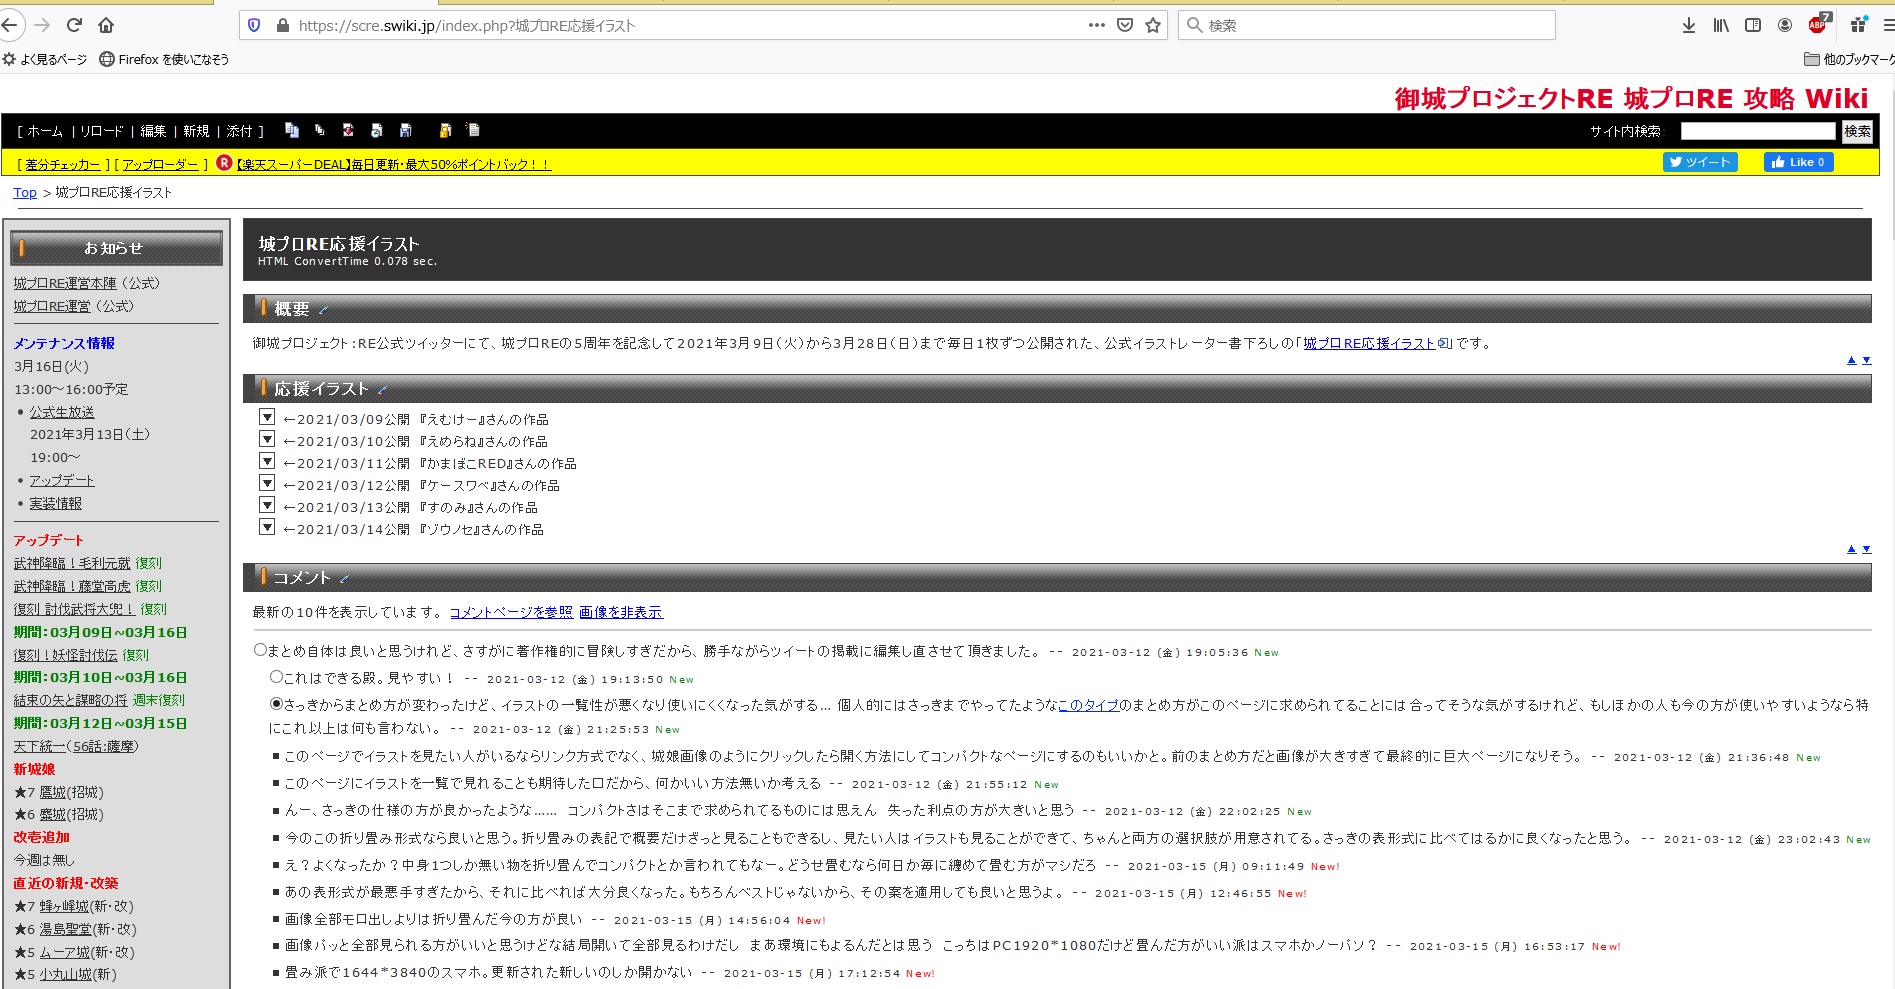Expand the 2021/03/11 かまぼこRED illustration entry
1895x989 pixels.
click(267, 461)
